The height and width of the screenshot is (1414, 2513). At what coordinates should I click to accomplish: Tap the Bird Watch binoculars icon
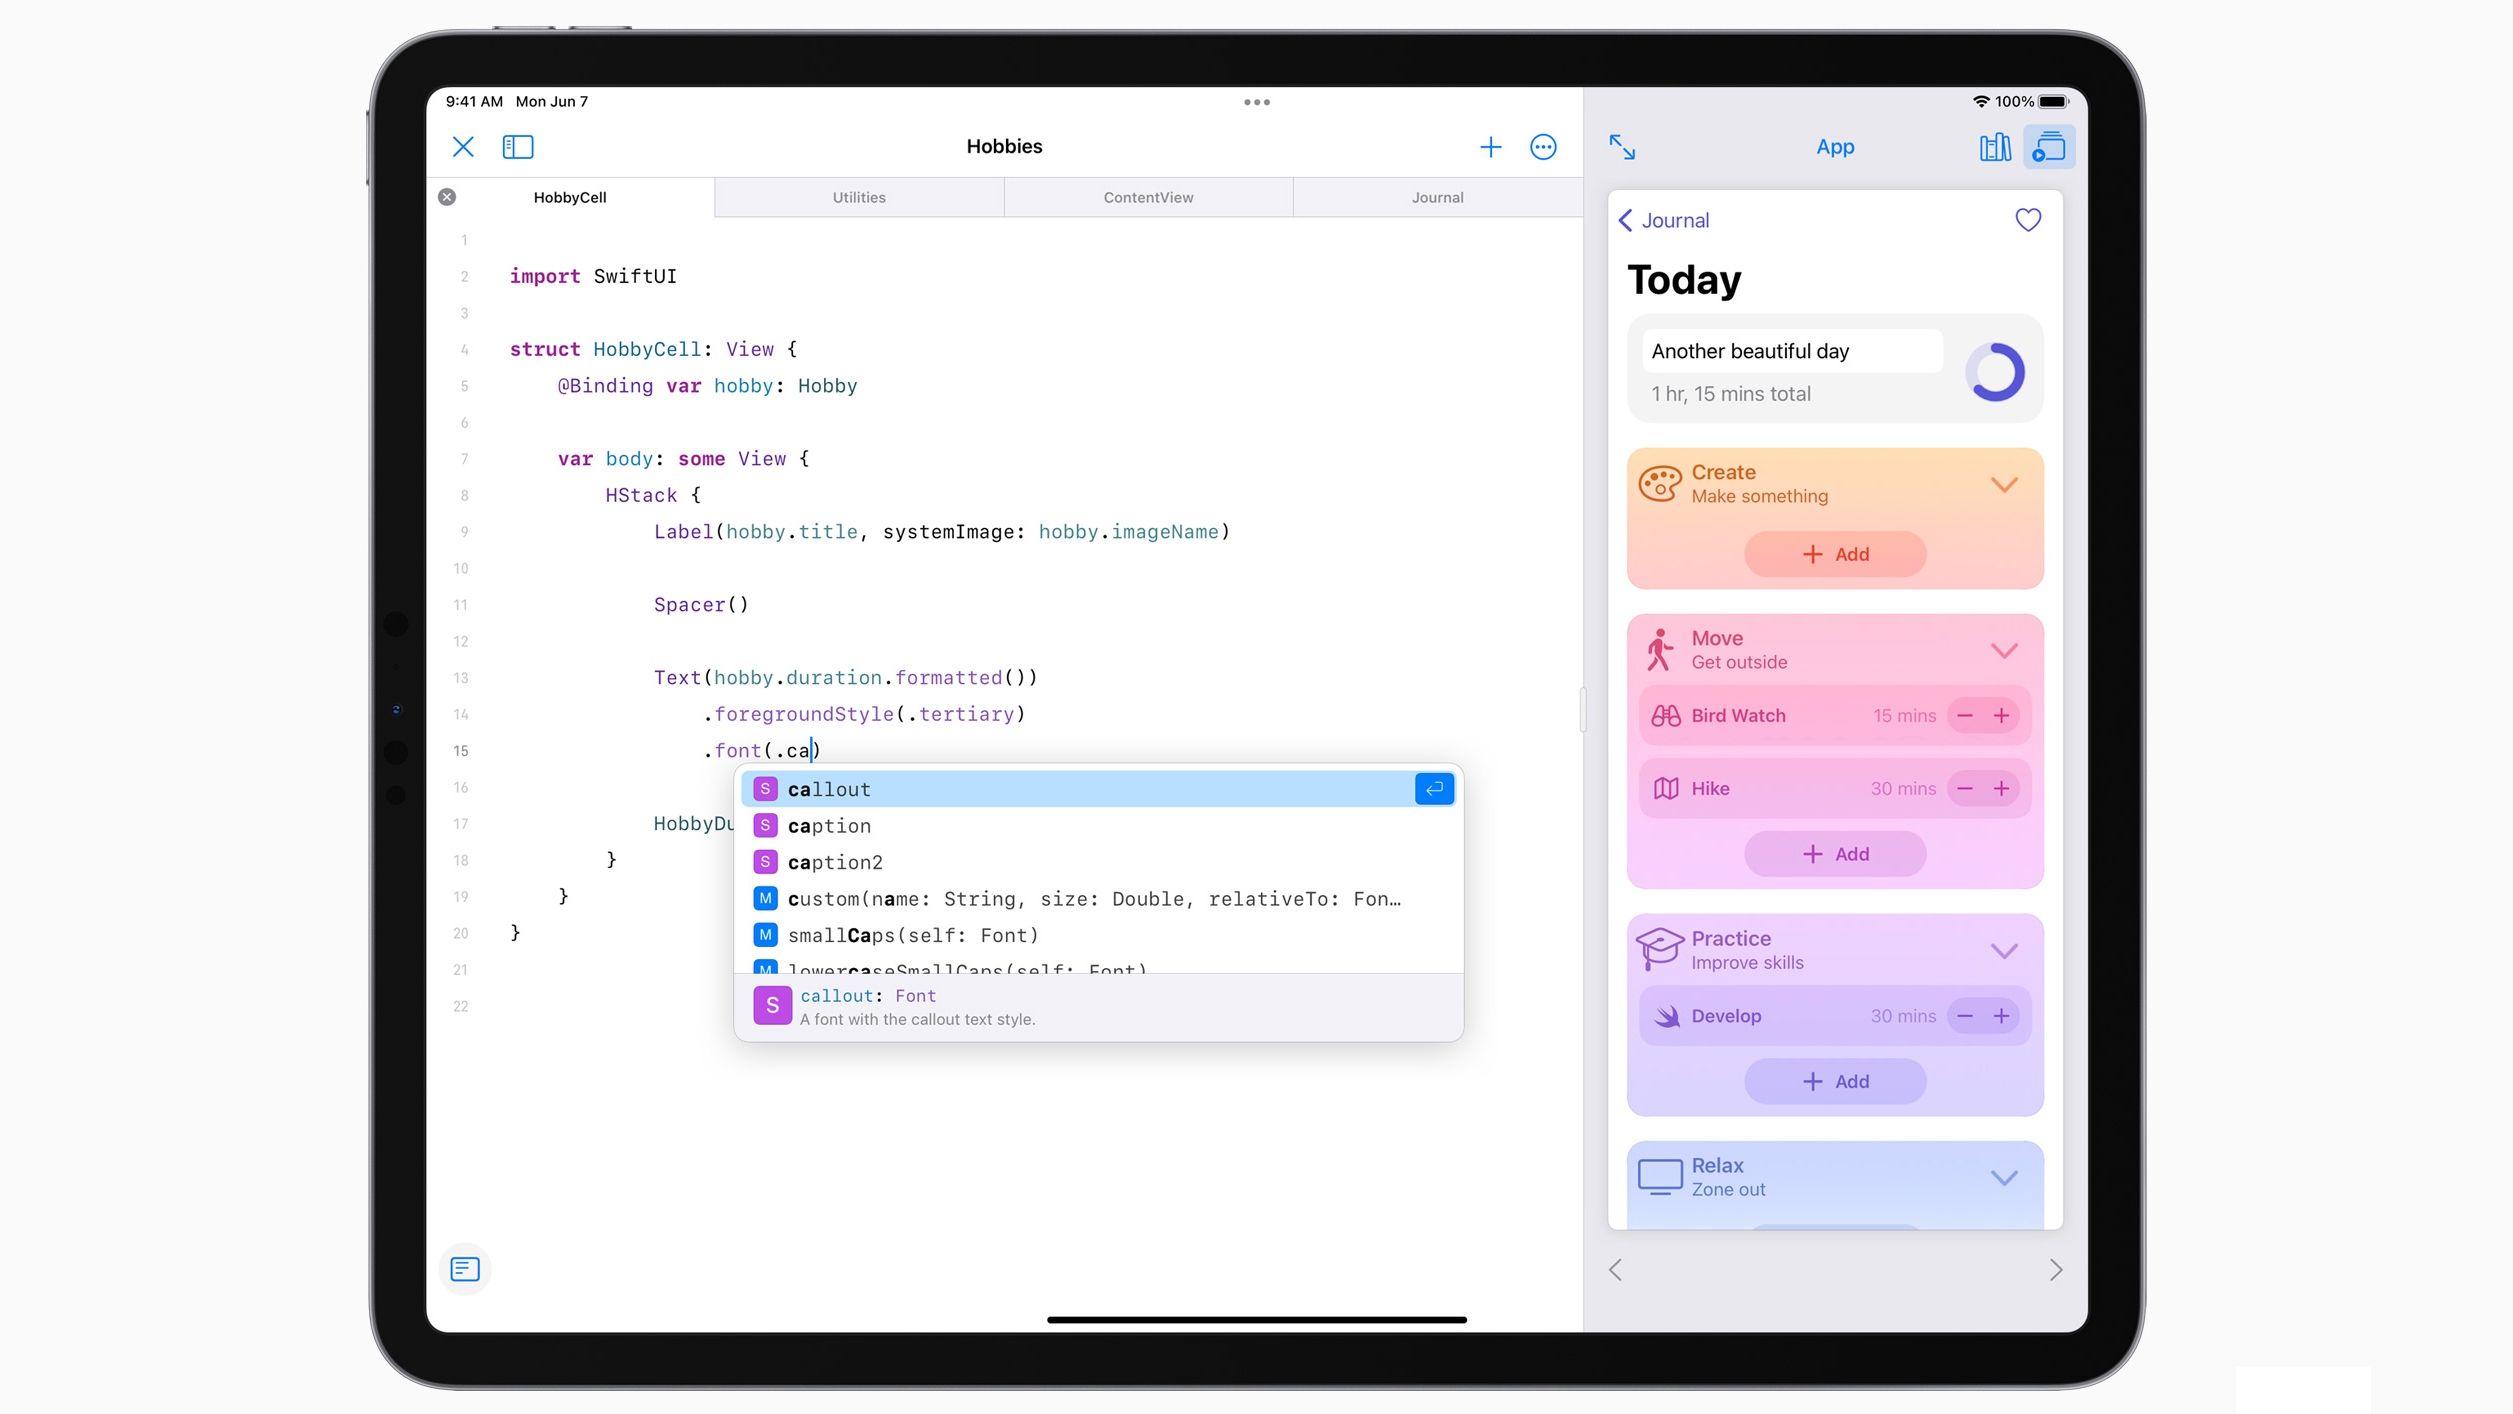1665,716
